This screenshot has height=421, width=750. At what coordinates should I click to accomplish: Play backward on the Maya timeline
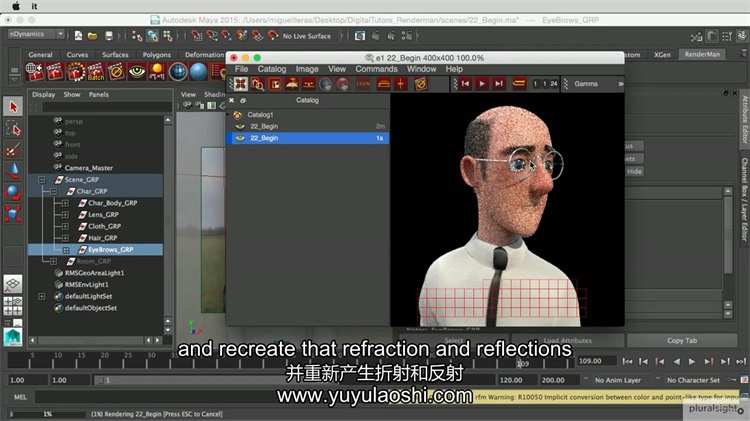pyautogui.click(x=676, y=362)
